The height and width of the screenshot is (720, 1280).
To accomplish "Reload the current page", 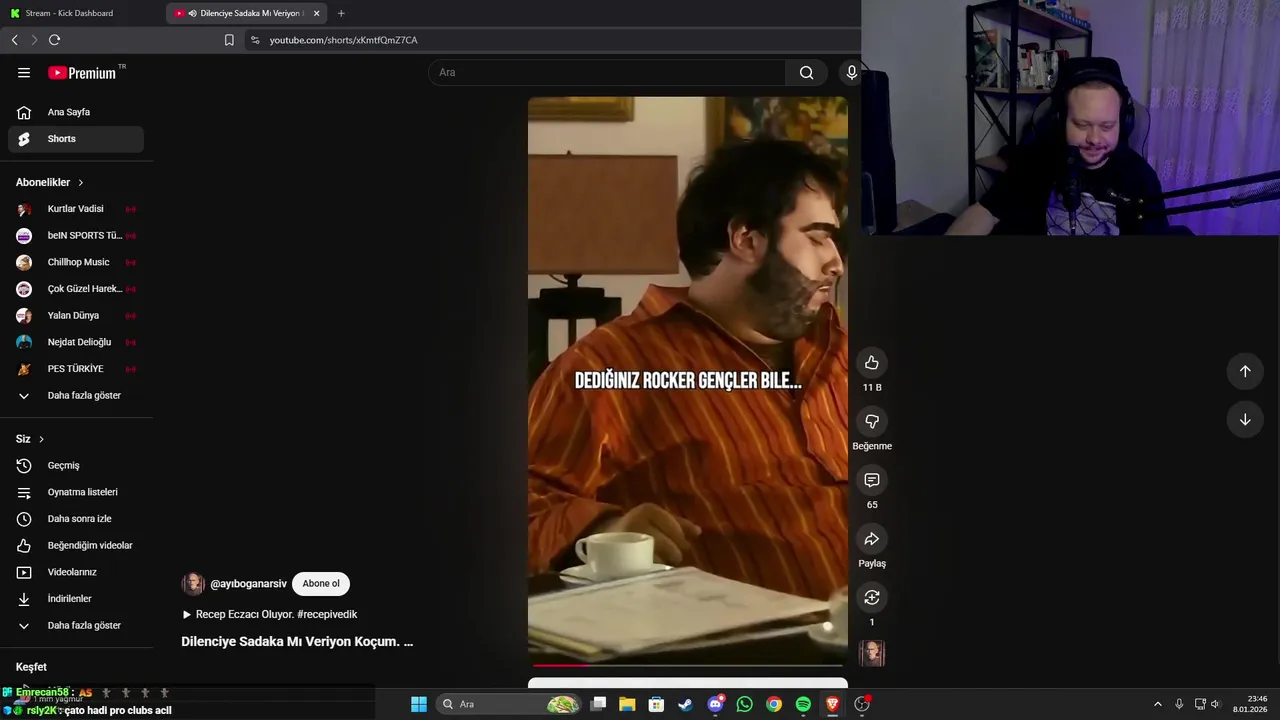I will [x=54, y=40].
